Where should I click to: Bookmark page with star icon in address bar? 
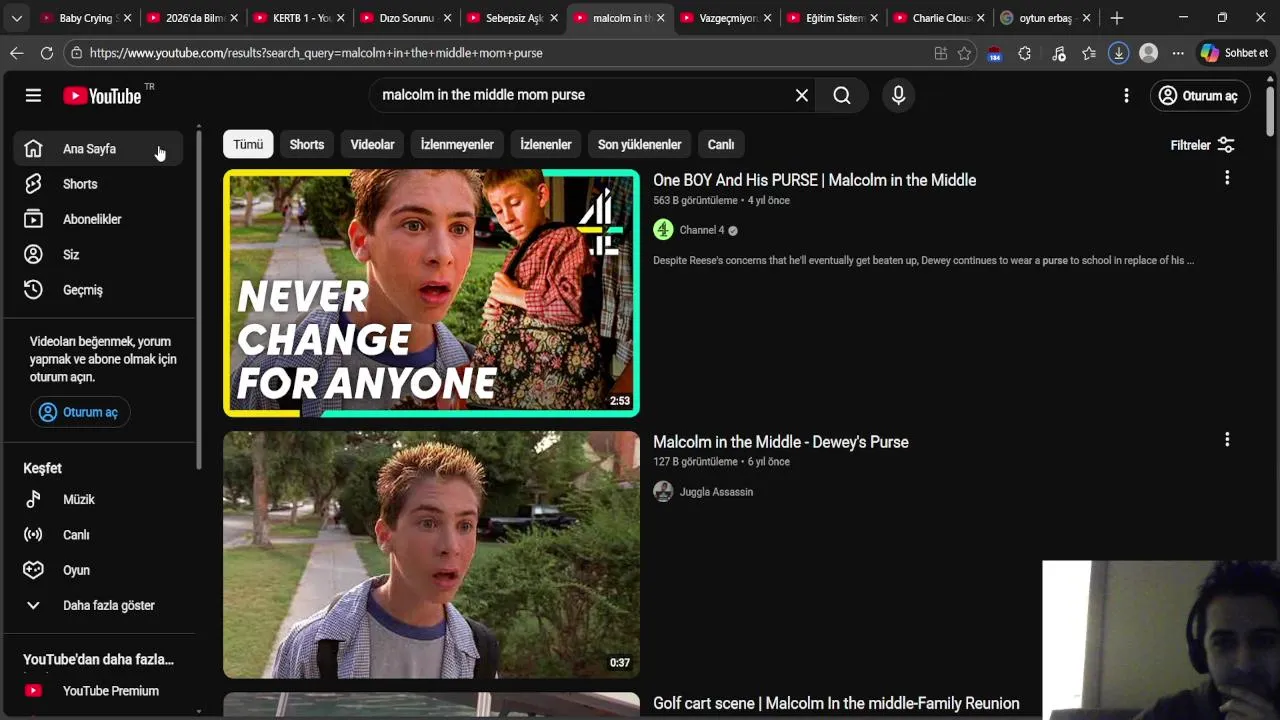(x=964, y=53)
